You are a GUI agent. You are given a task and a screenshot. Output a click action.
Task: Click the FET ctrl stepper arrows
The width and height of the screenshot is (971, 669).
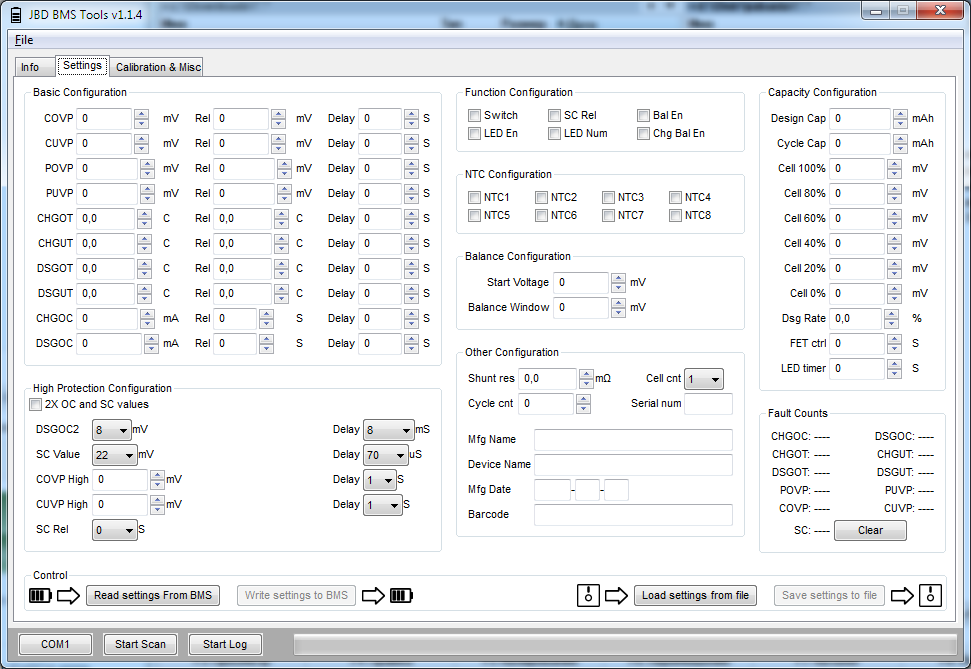[894, 343]
